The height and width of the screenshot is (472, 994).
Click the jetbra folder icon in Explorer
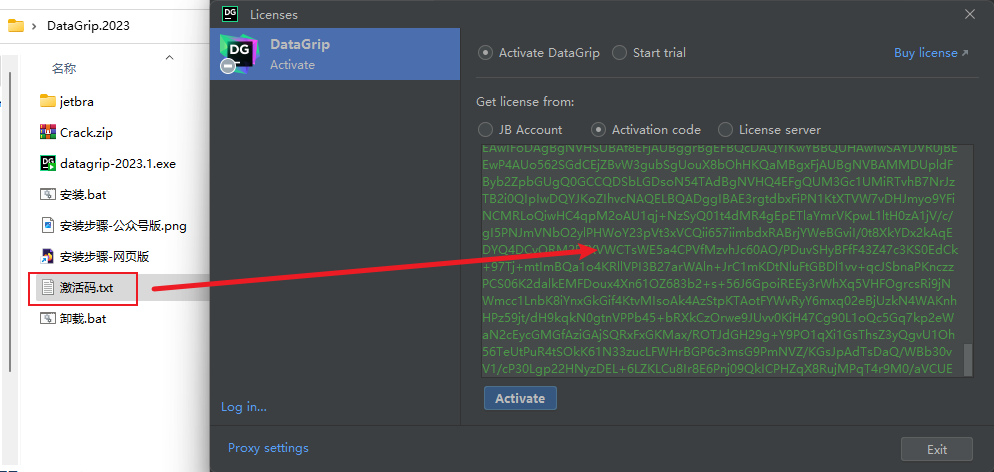pyautogui.click(x=48, y=101)
